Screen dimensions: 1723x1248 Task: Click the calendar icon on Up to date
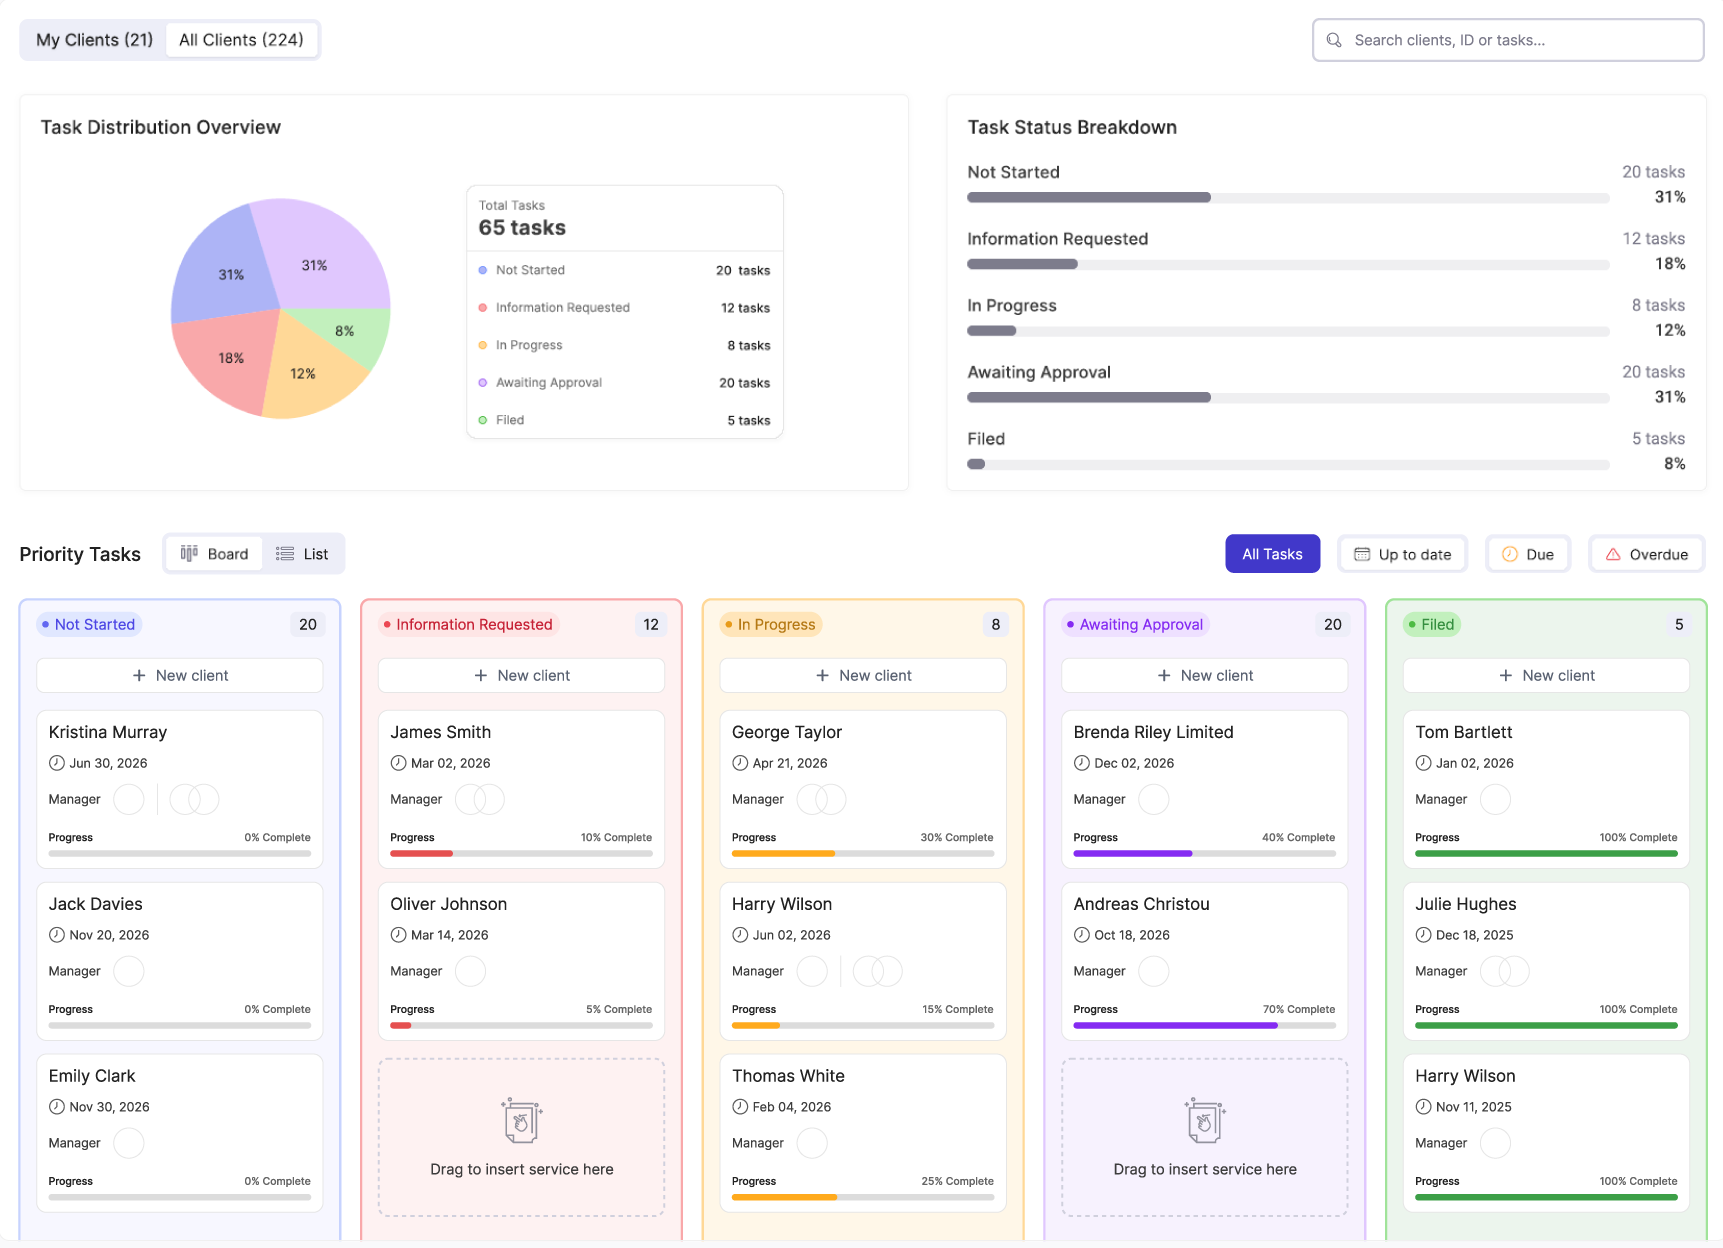[x=1362, y=554]
